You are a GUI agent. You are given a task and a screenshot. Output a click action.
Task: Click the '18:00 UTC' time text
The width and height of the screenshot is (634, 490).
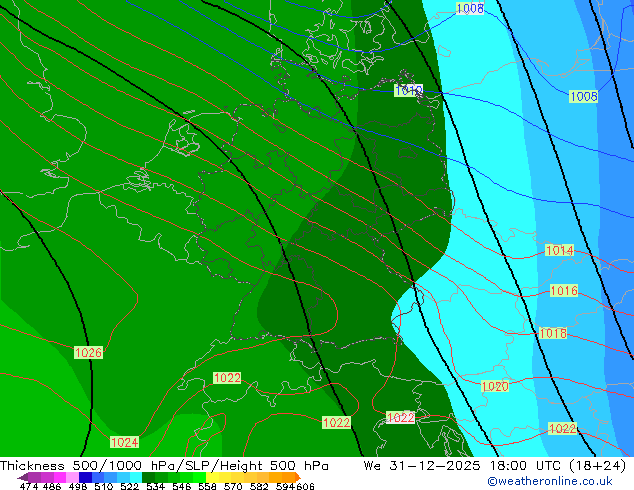coord(525,466)
